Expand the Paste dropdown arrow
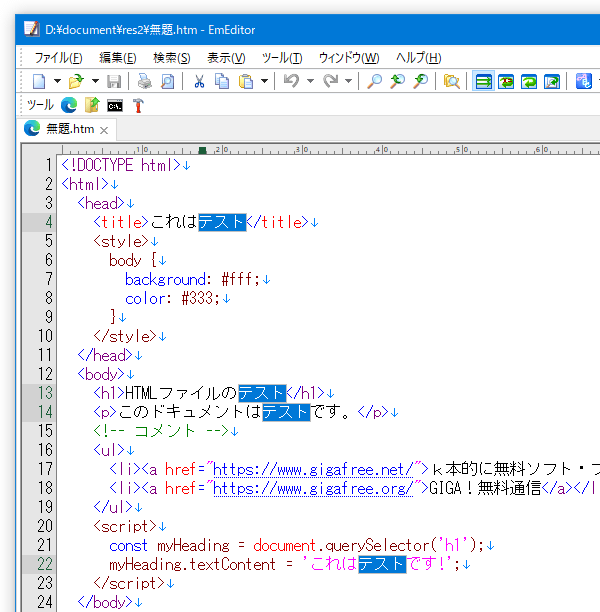Screen dimensions: 600x612 (x=264, y=81)
